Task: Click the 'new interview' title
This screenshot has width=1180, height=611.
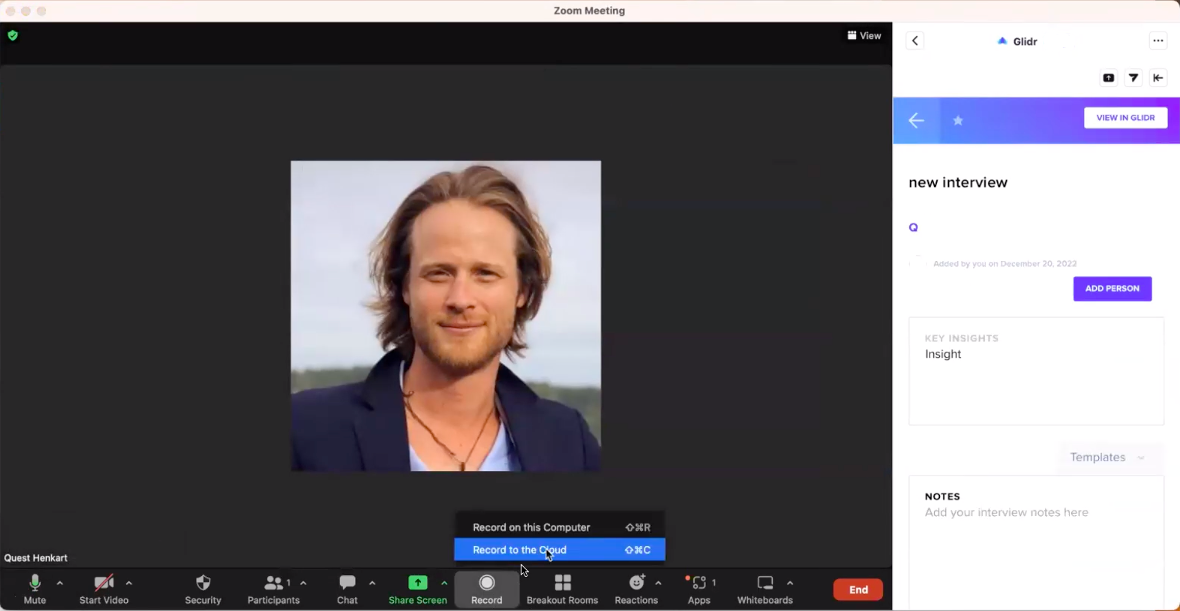Action: click(958, 182)
